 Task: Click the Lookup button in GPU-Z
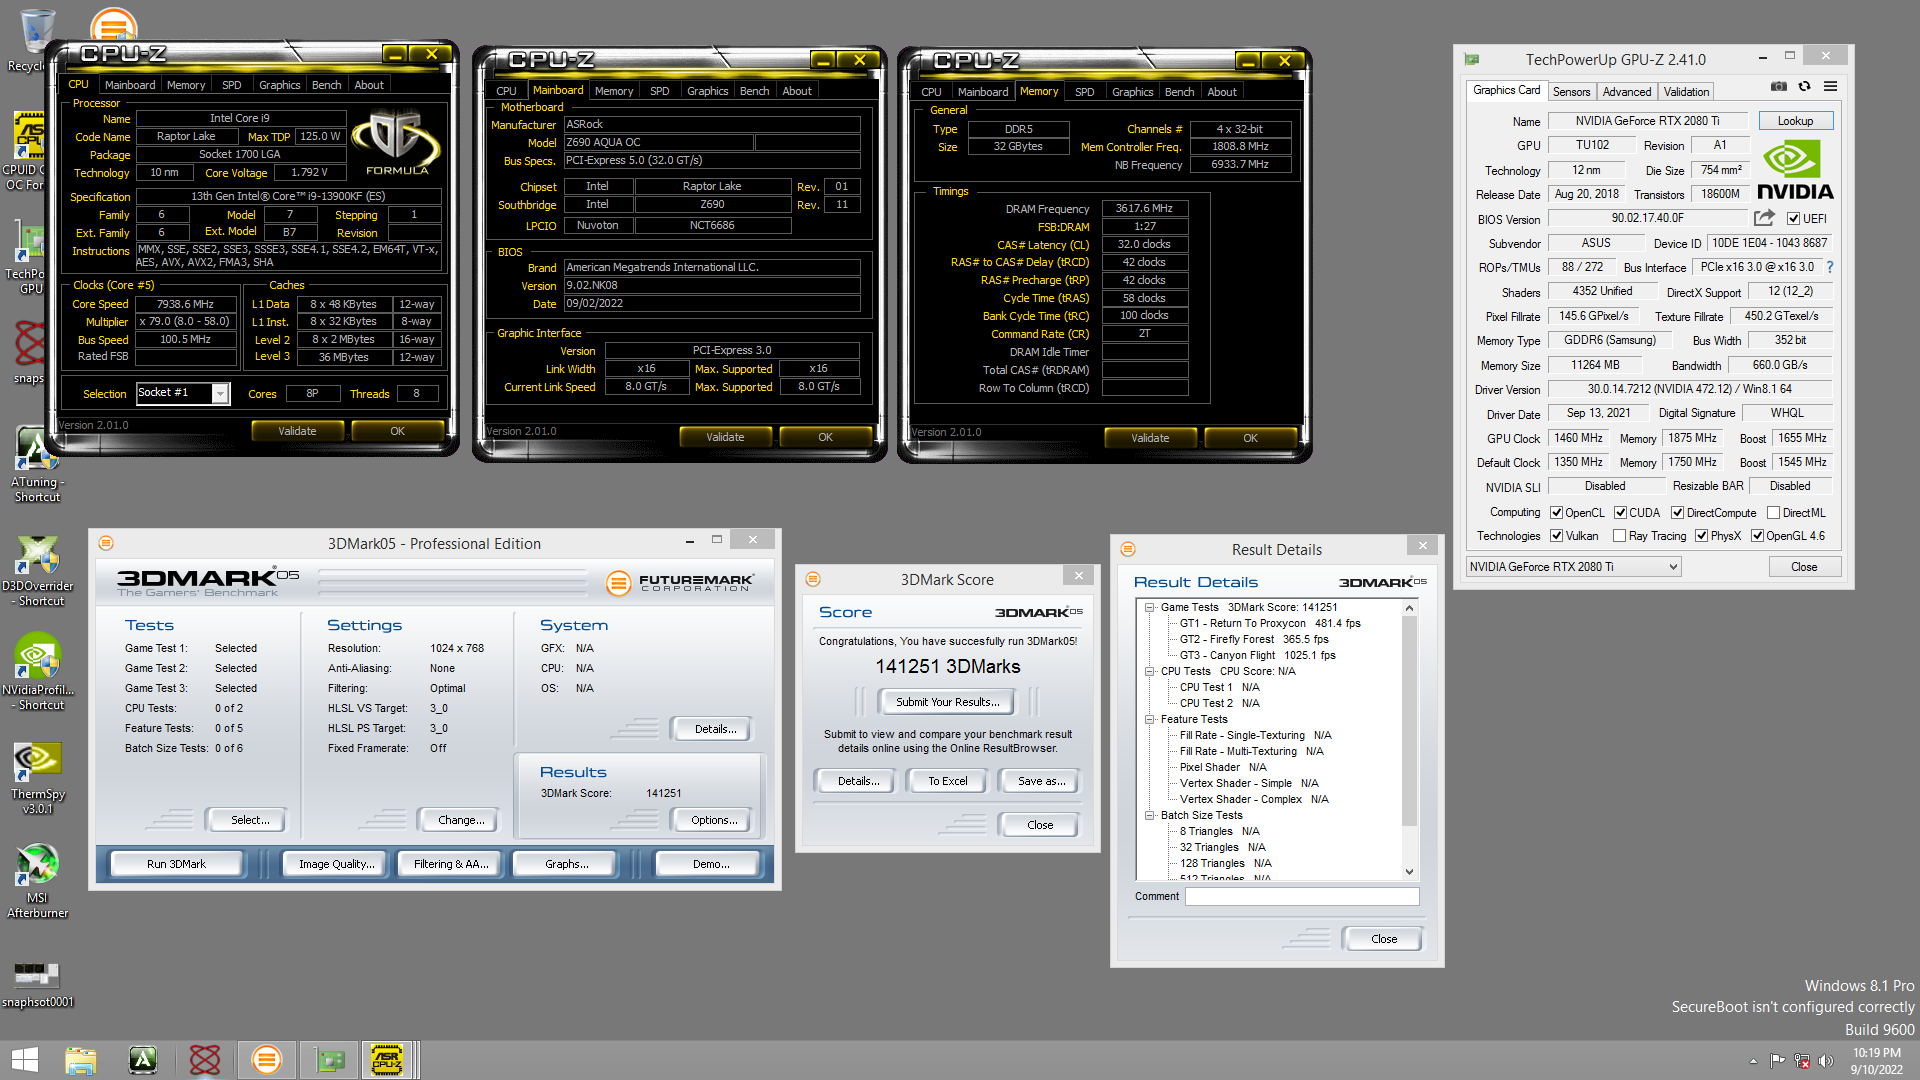[1795, 121]
